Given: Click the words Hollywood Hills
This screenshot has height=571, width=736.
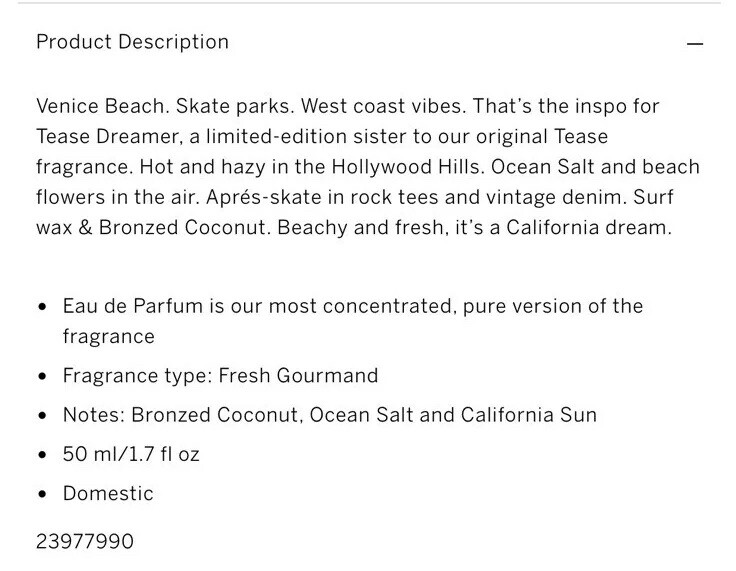Looking at the screenshot, I should point(407,167).
